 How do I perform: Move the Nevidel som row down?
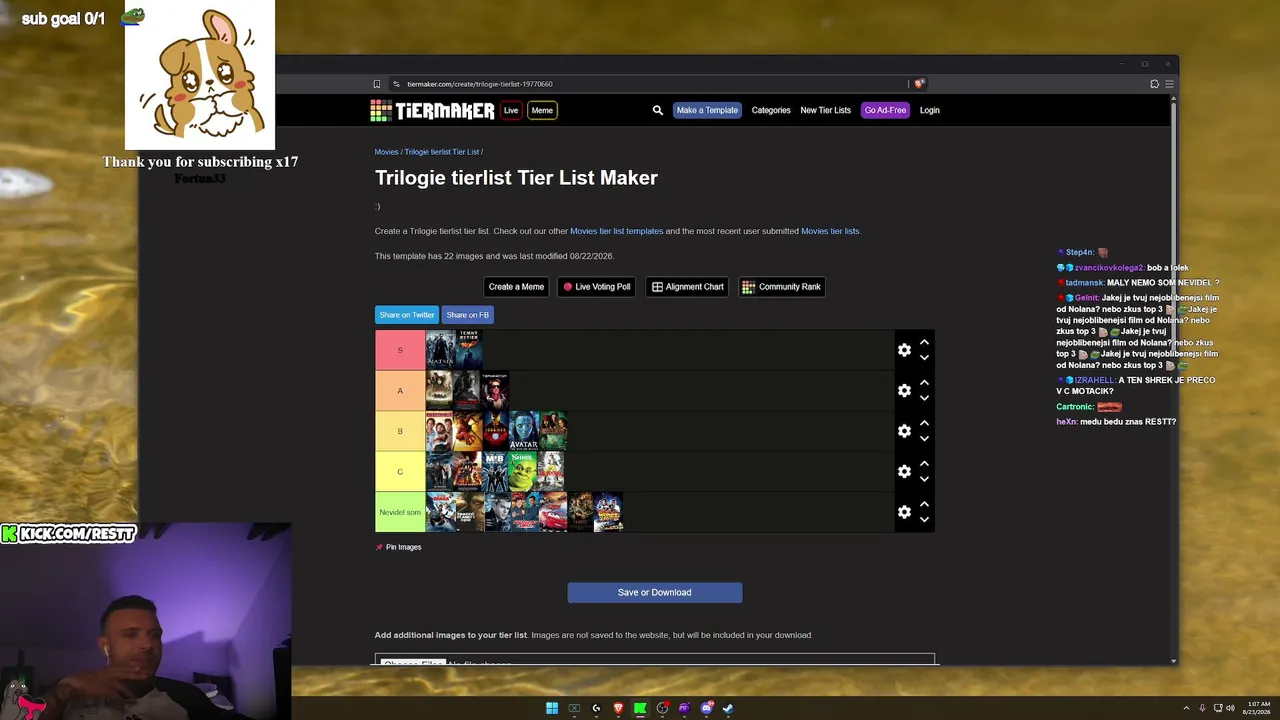pos(924,520)
